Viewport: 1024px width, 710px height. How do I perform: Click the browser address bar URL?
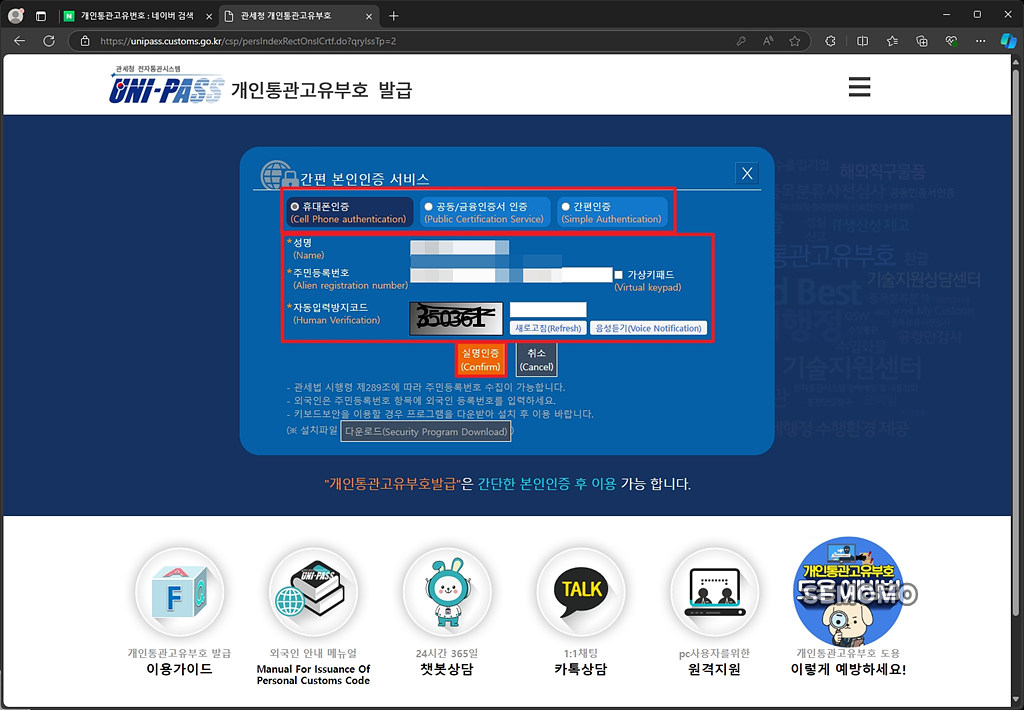[248, 41]
